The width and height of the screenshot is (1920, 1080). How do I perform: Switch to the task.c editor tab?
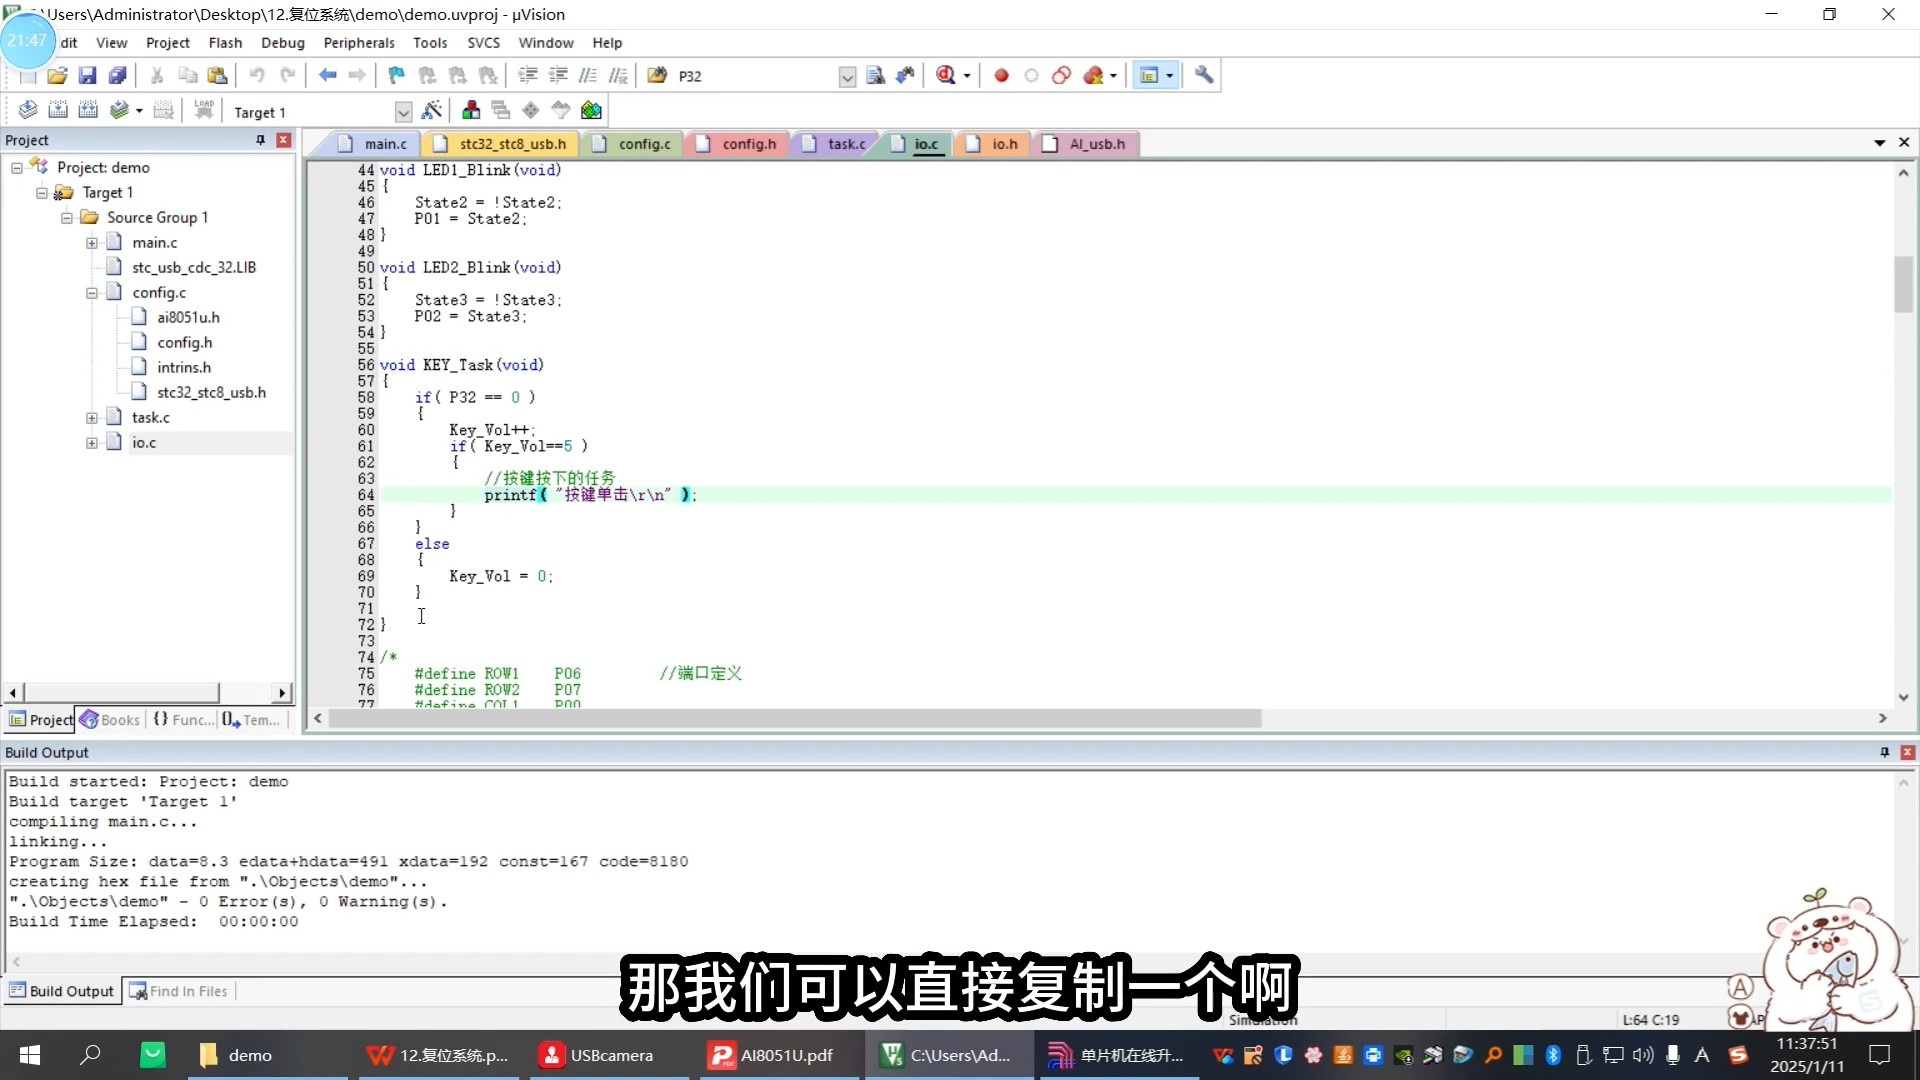click(x=846, y=144)
